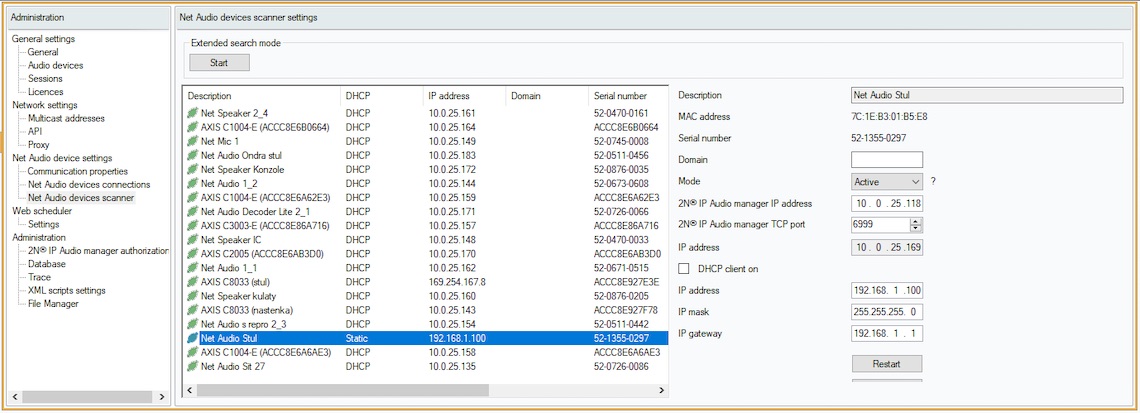Open Settings under Web scheduler
The height and width of the screenshot is (413, 1140).
pyautogui.click(x=44, y=224)
